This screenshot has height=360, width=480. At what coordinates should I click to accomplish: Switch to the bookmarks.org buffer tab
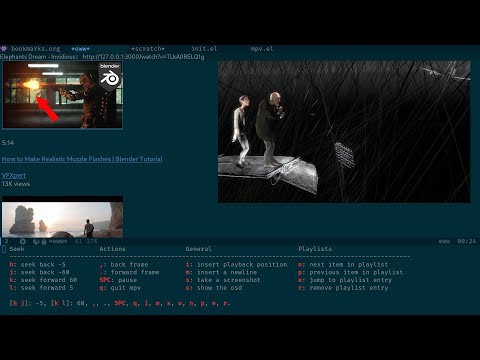(x=36, y=49)
